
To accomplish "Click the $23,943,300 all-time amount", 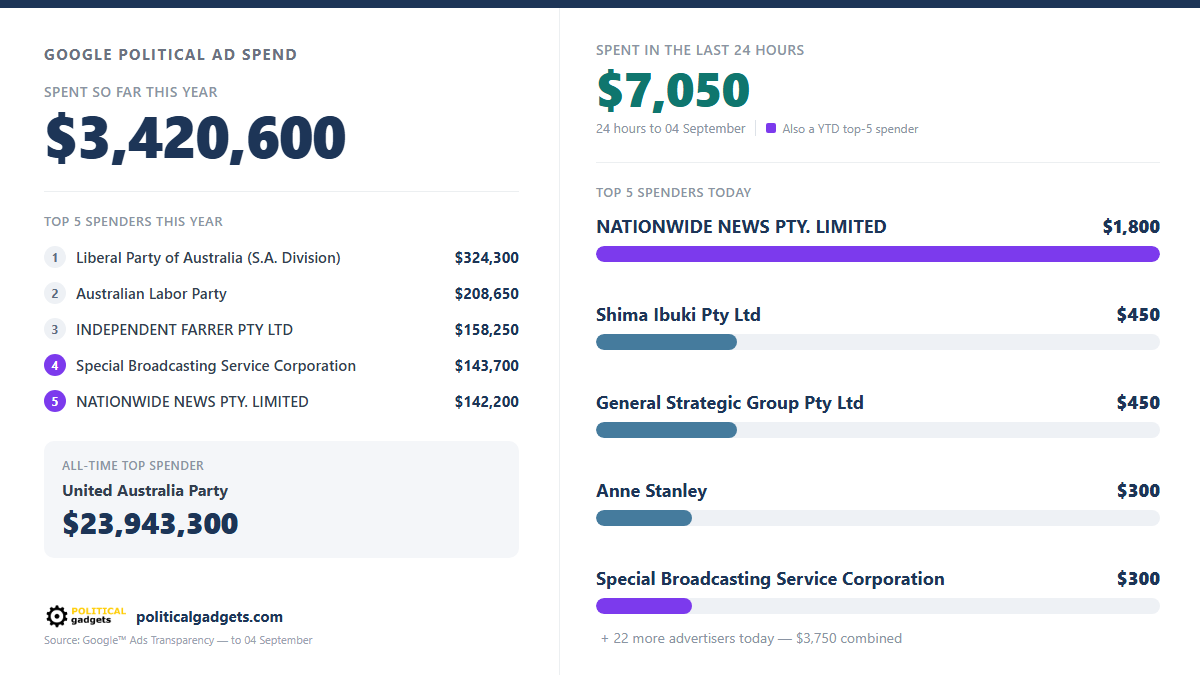I will point(150,524).
